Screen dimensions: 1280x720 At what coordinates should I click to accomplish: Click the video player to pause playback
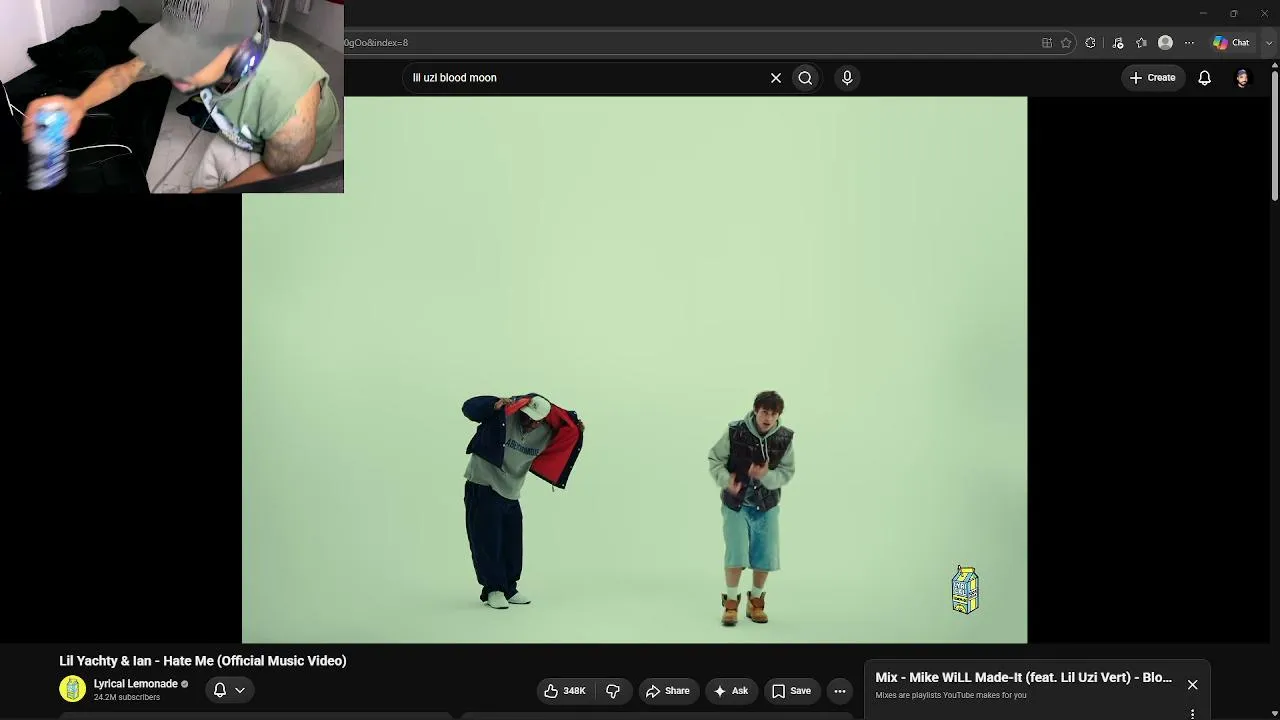coord(634,370)
